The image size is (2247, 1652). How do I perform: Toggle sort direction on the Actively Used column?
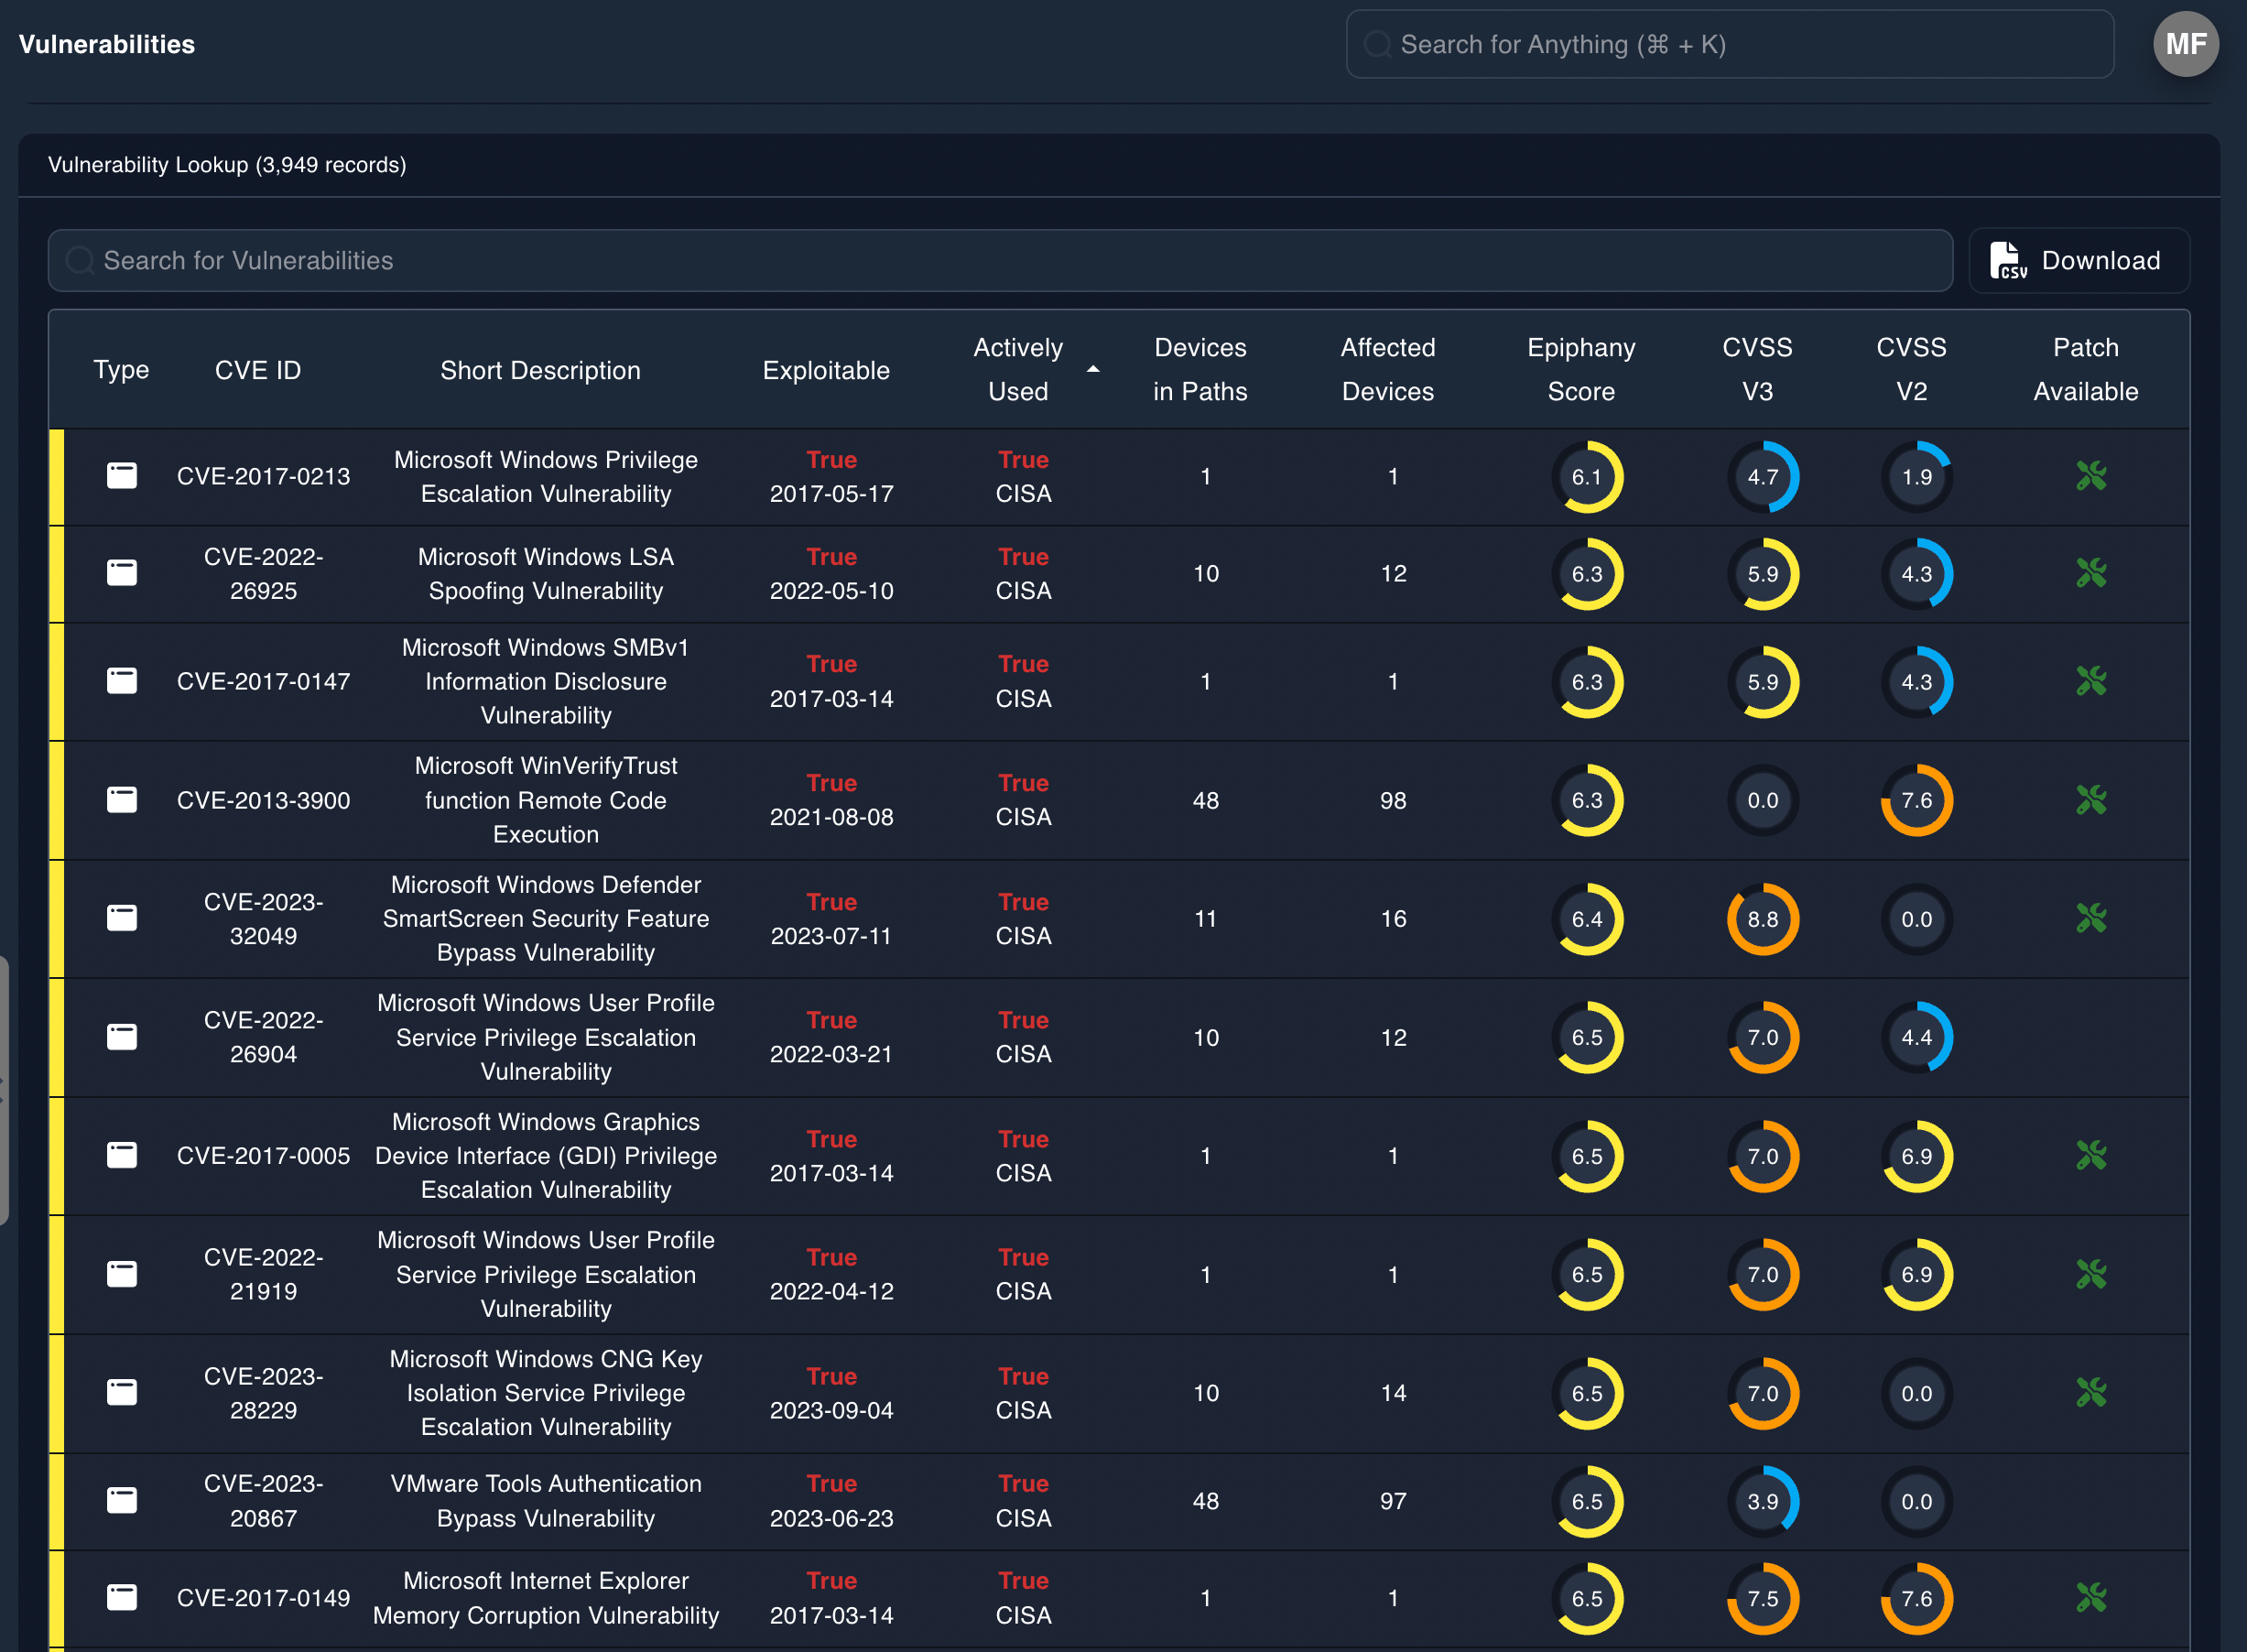point(1094,369)
